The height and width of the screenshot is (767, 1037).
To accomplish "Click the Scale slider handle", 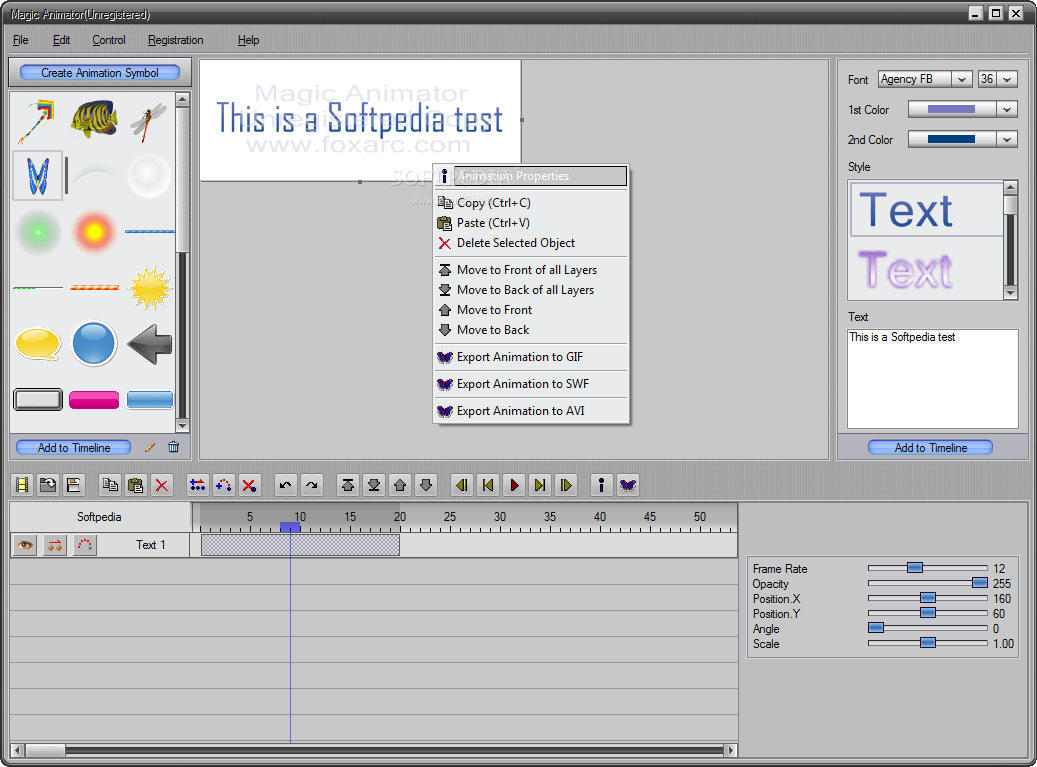I will tap(928, 643).
